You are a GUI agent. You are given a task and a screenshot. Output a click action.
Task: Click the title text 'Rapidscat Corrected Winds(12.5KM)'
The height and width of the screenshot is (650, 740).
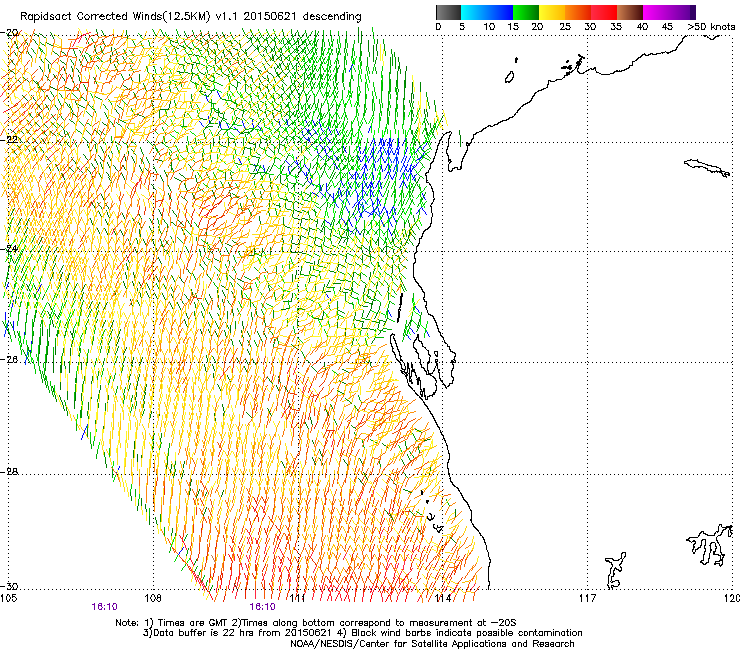pyautogui.click(x=115, y=17)
